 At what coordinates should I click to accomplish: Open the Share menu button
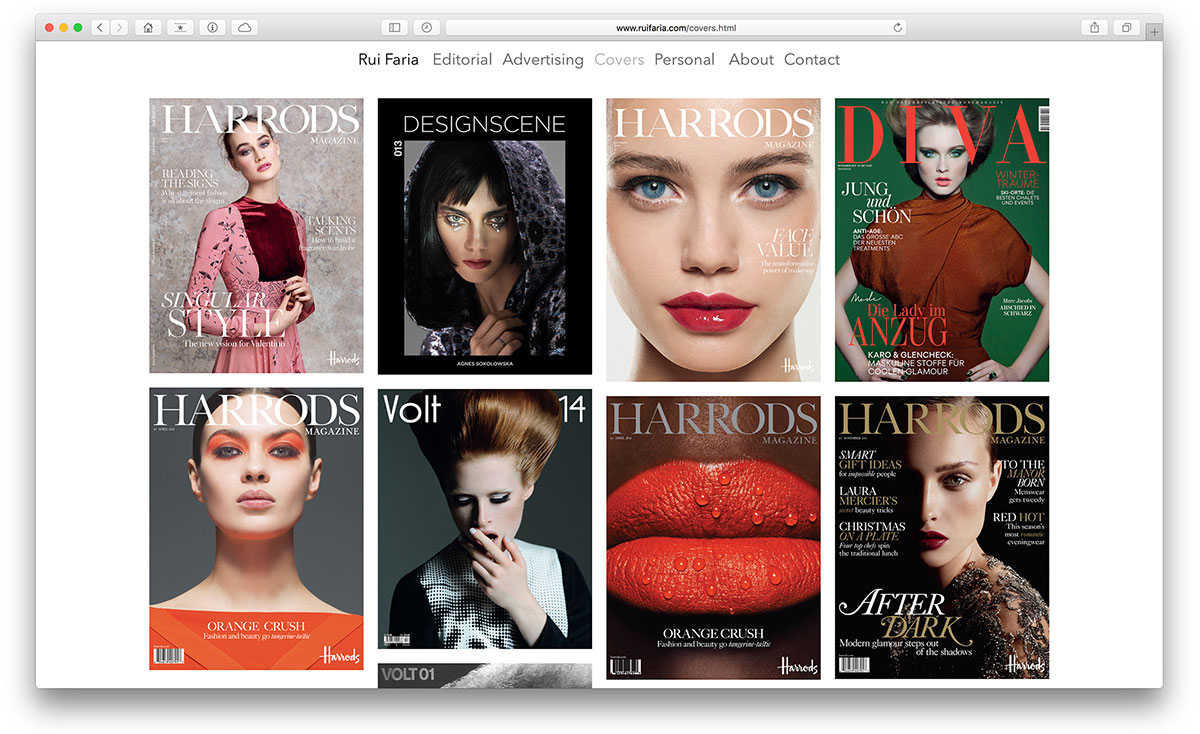[1094, 28]
